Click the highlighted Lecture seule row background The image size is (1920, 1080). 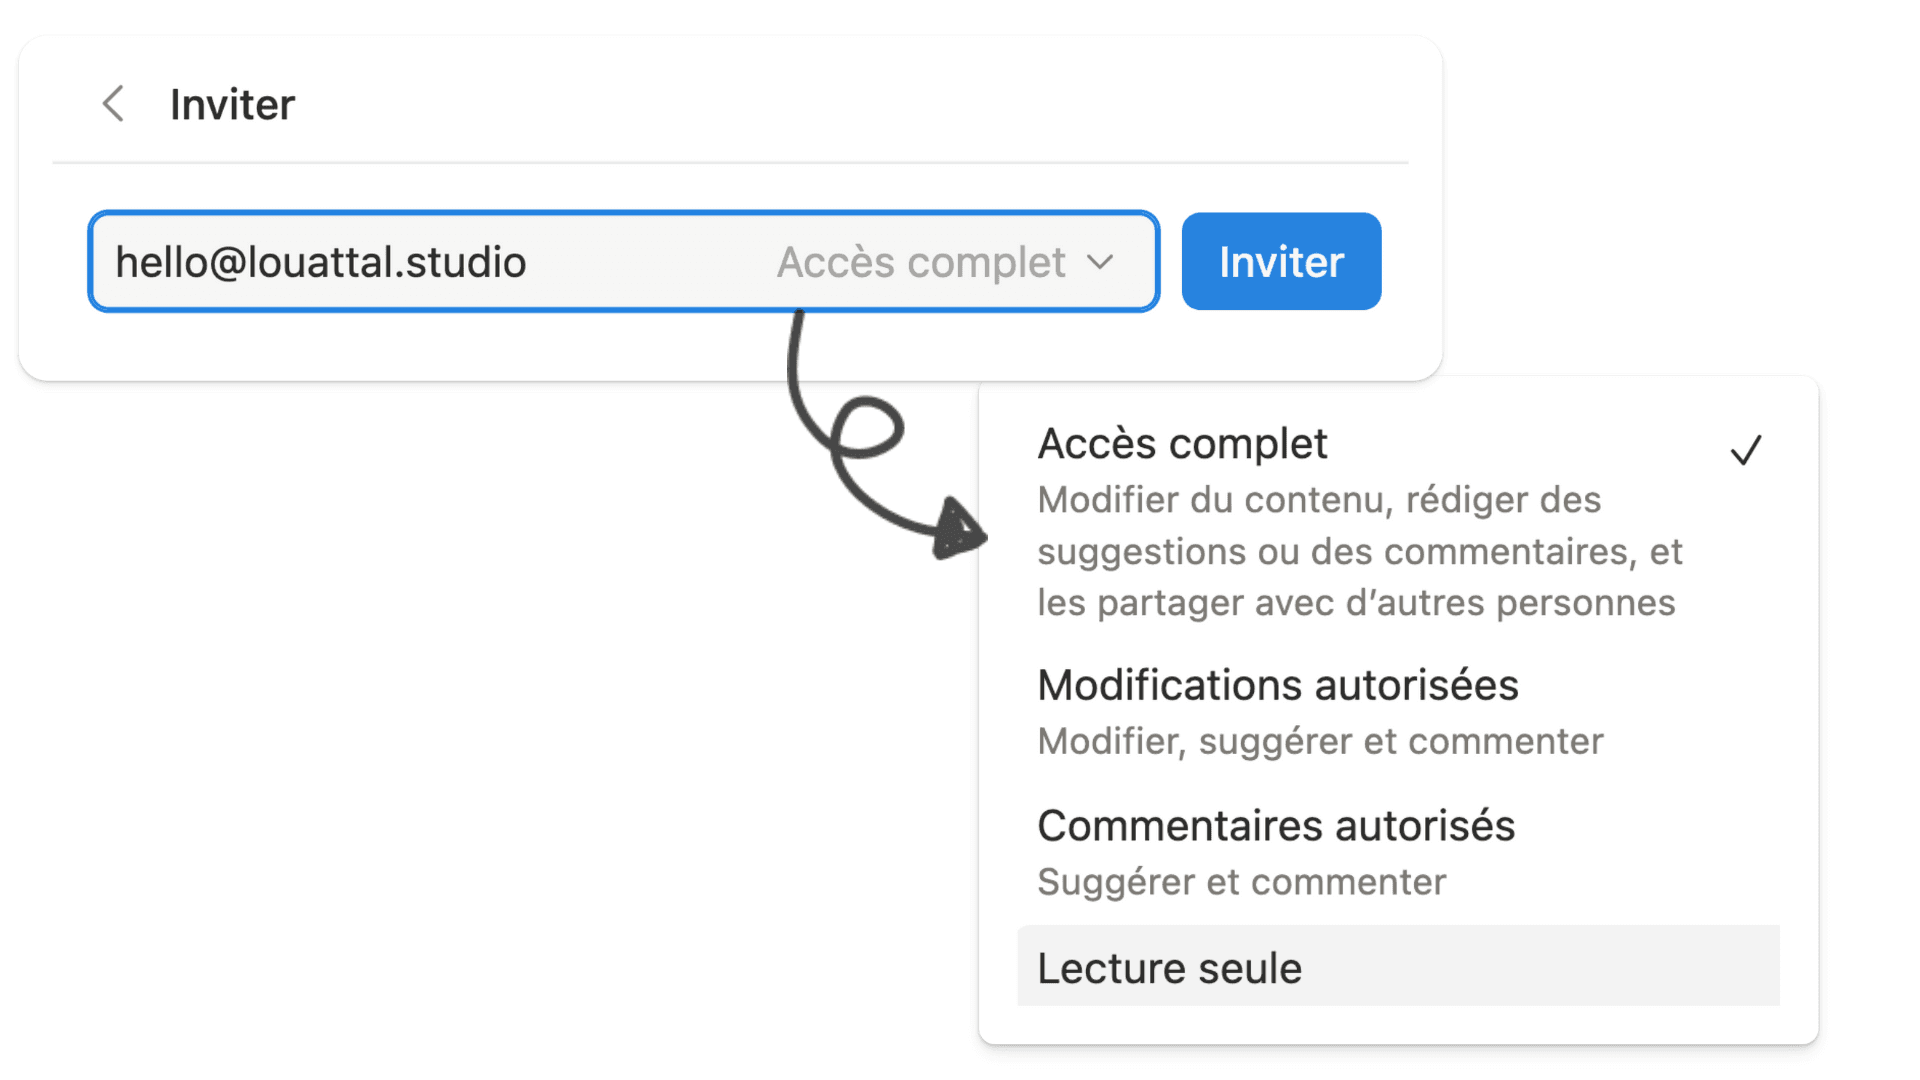1398,965
